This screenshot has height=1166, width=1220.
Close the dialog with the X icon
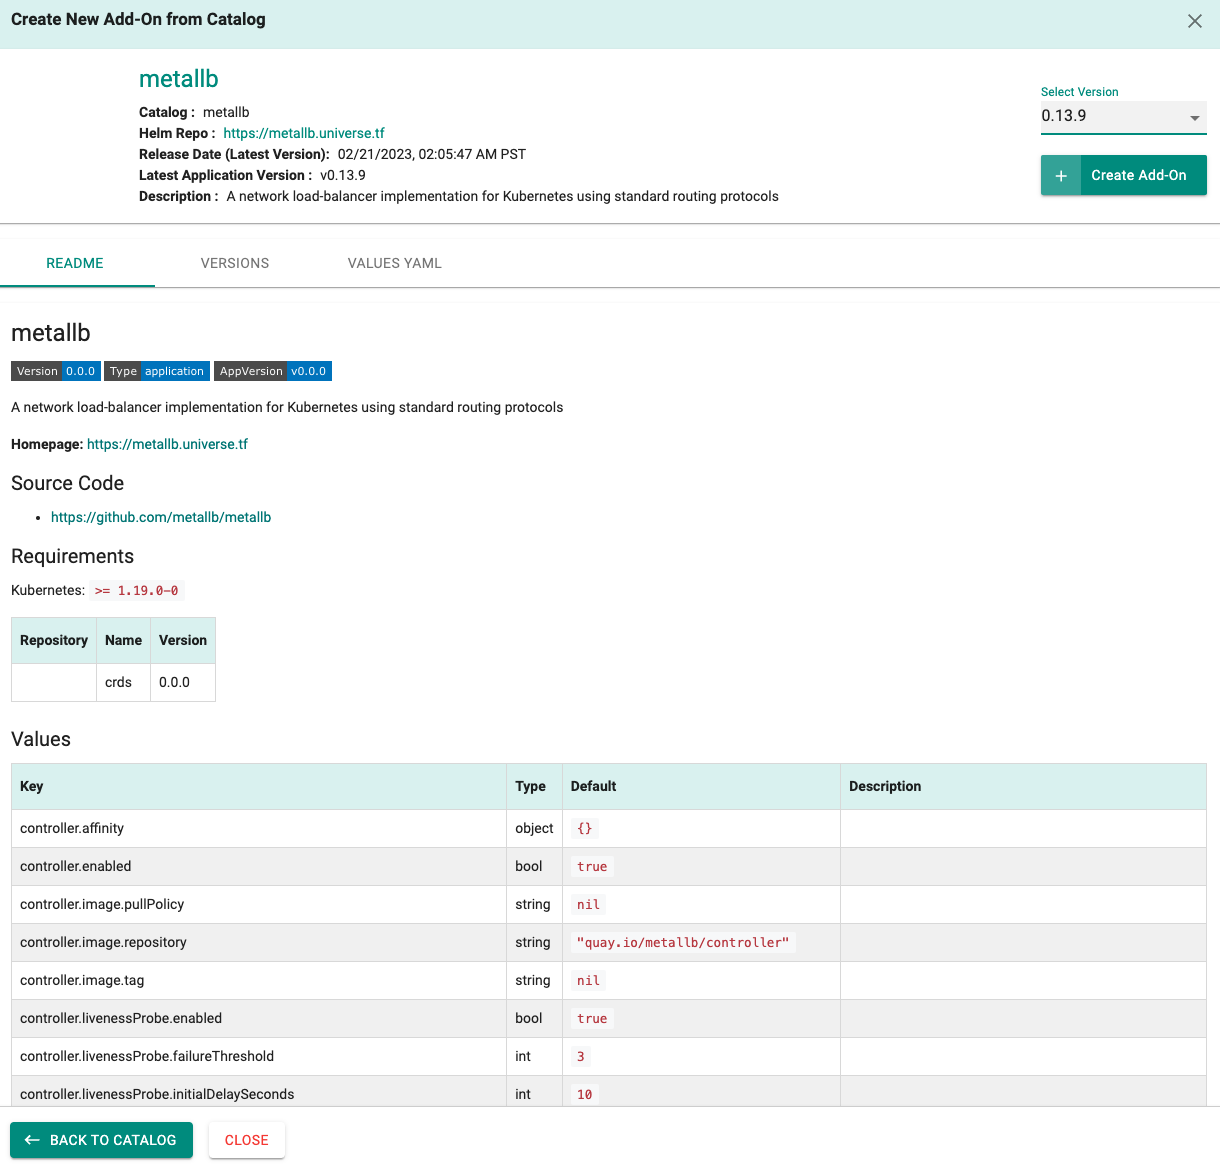1194,21
